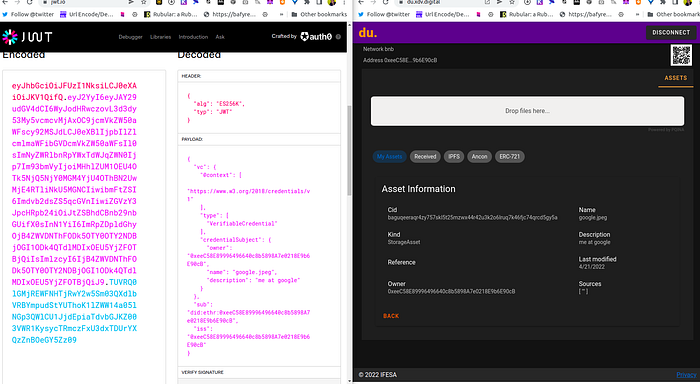
Task: Select the ERC-721 filter chip
Action: [x=509, y=157]
